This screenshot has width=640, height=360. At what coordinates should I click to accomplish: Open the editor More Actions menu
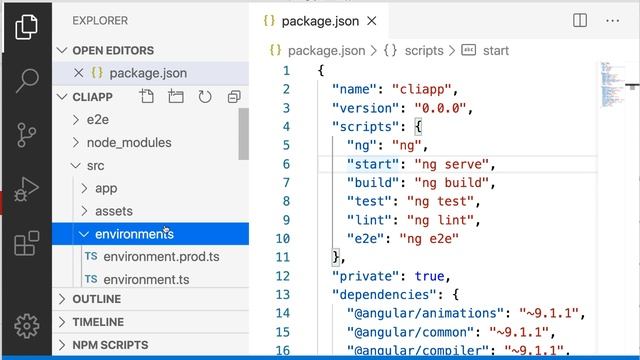coord(613,20)
